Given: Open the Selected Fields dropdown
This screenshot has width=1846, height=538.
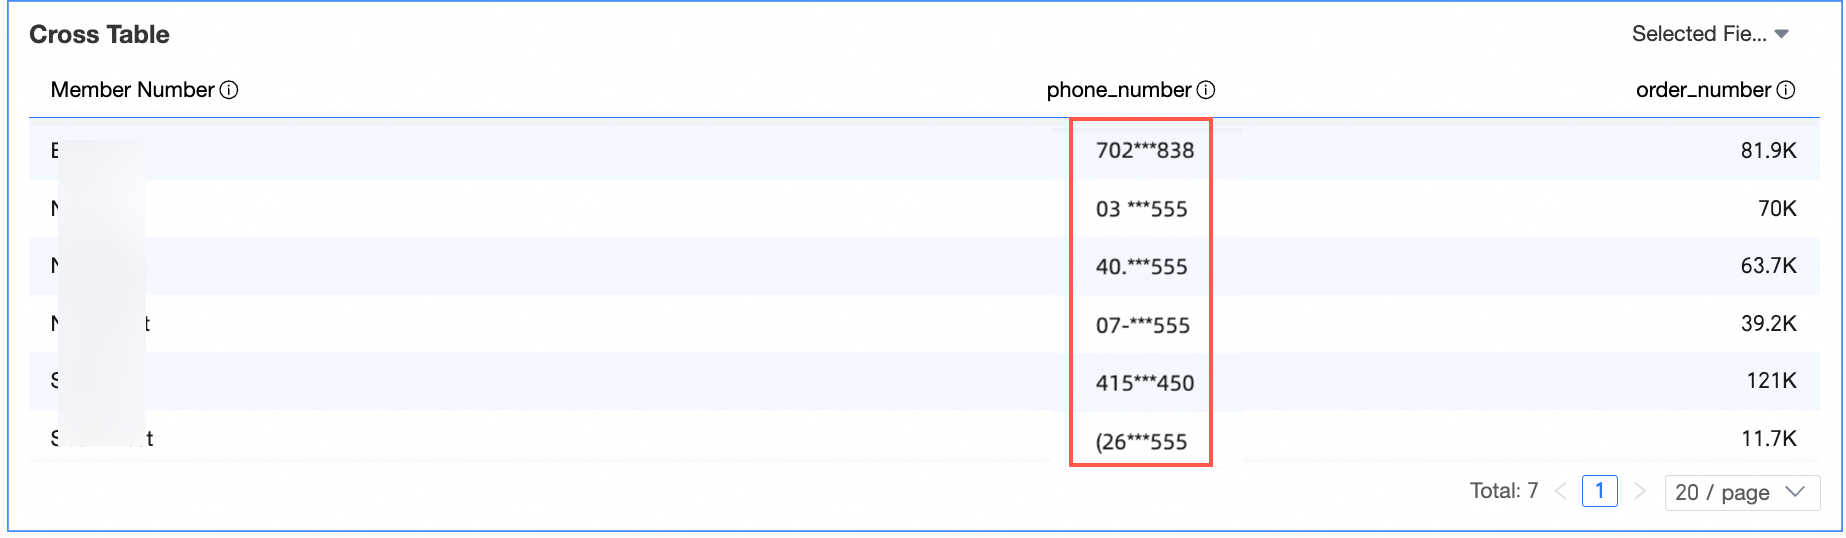Looking at the screenshot, I should (x=1710, y=34).
